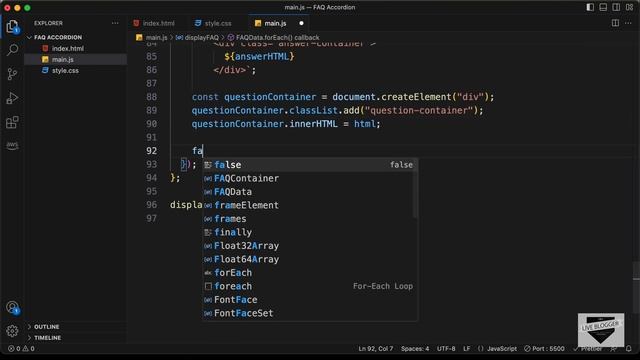Open the AWS toolkit view
The width and height of the screenshot is (640, 360).
(x=12, y=145)
